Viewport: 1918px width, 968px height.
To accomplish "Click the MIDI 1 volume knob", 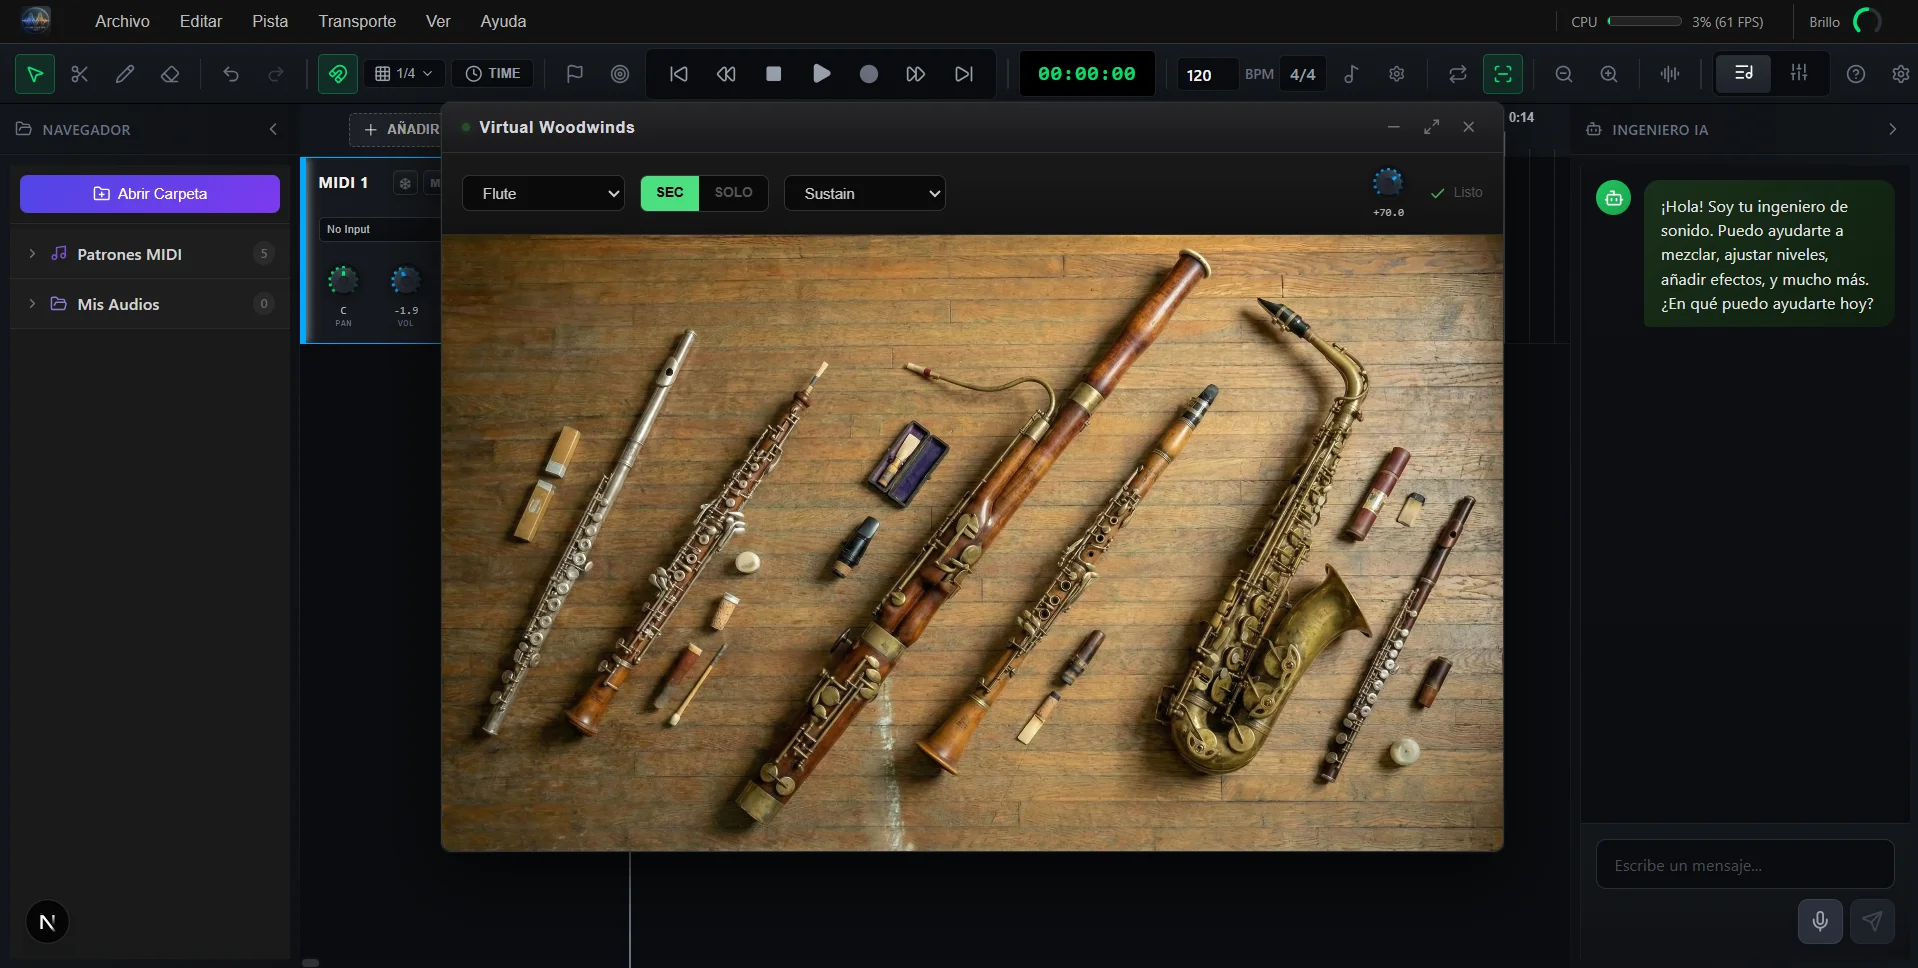I will pos(405,281).
